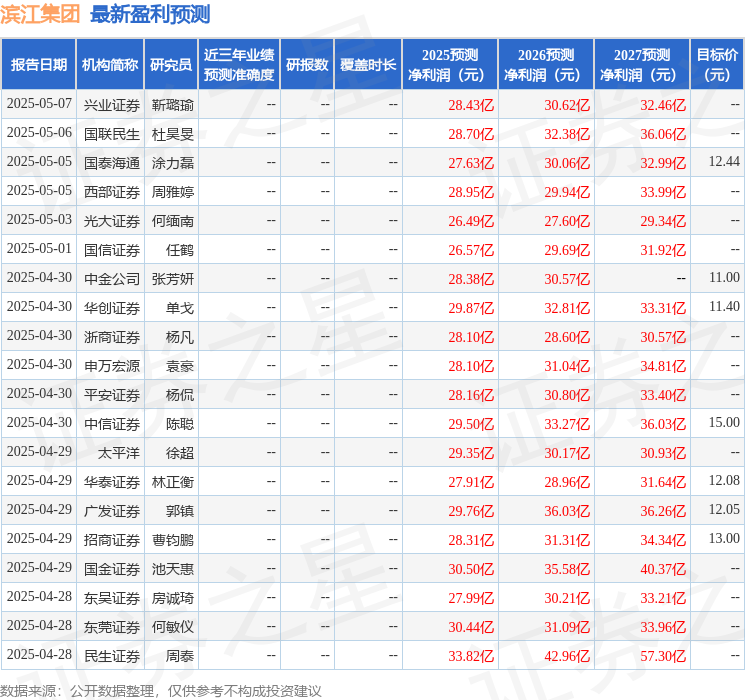Screen dimensions: 745x700
Task: Sort by 报告日期 column header
Action: coord(38,65)
